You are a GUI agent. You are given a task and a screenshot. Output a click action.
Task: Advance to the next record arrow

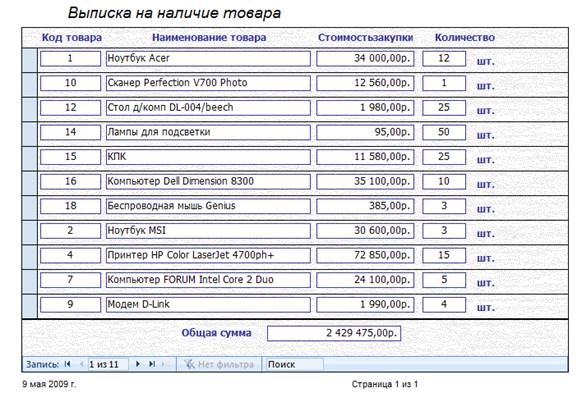click(x=138, y=364)
